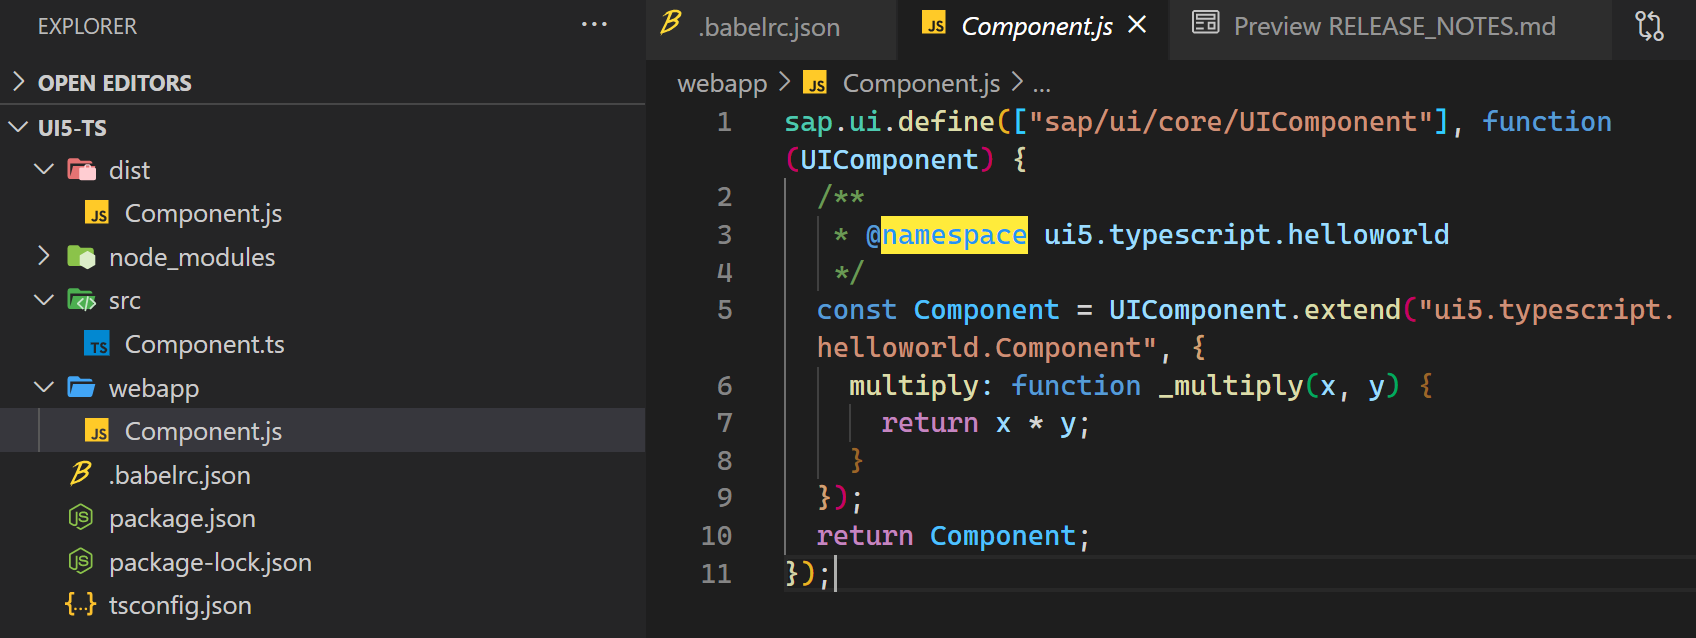Screen dimensions: 1696x638
Task: Switch to the .babelrc.json tab
Action: tap(769, 27)
